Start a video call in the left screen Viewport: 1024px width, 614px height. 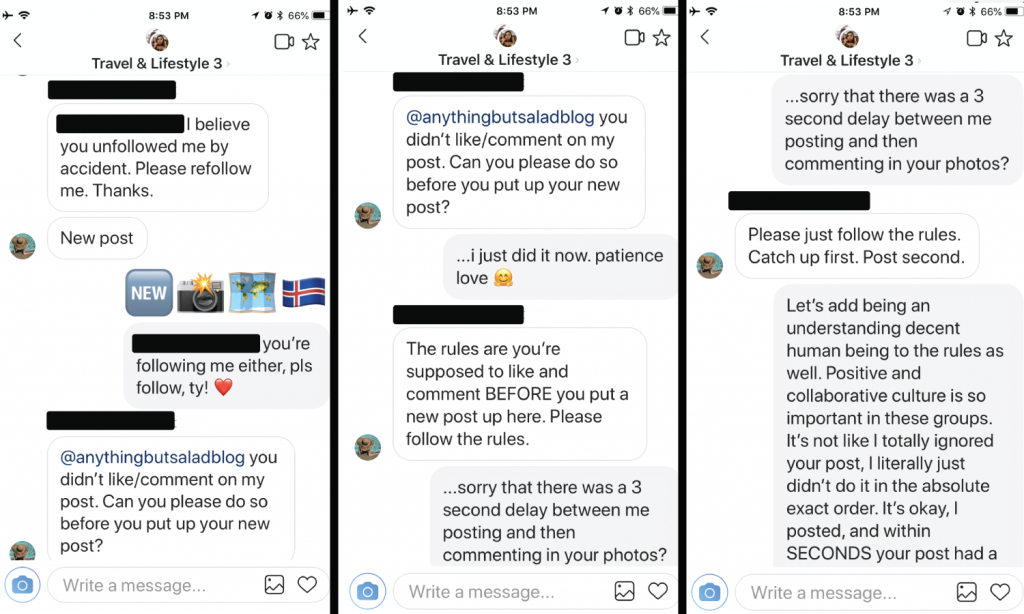pyautogui.click(x=284, y=42)
